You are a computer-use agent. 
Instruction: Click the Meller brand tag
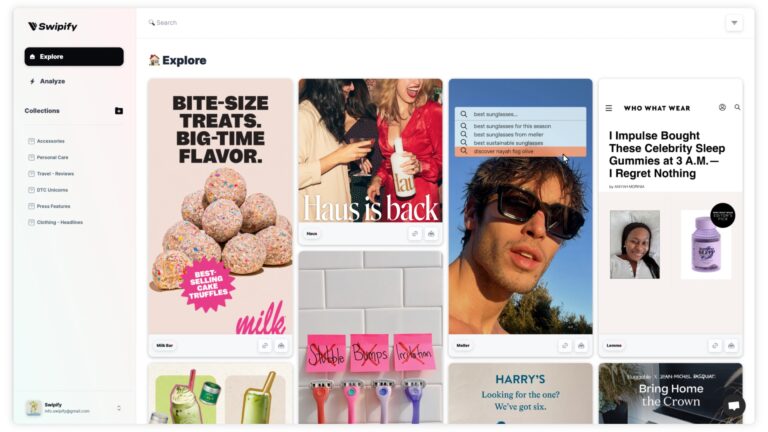pyautogui.click(x=463, y=346)
